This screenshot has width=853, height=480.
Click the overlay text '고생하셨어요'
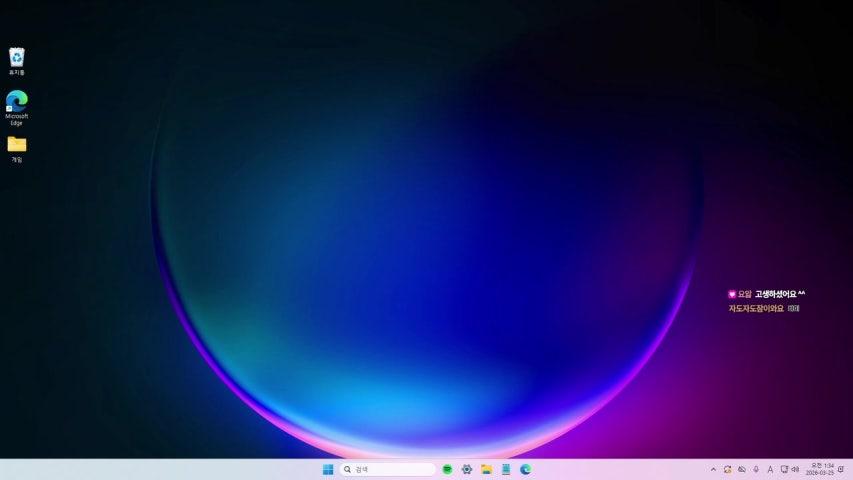pyautogui.click(x=775, y=294)
